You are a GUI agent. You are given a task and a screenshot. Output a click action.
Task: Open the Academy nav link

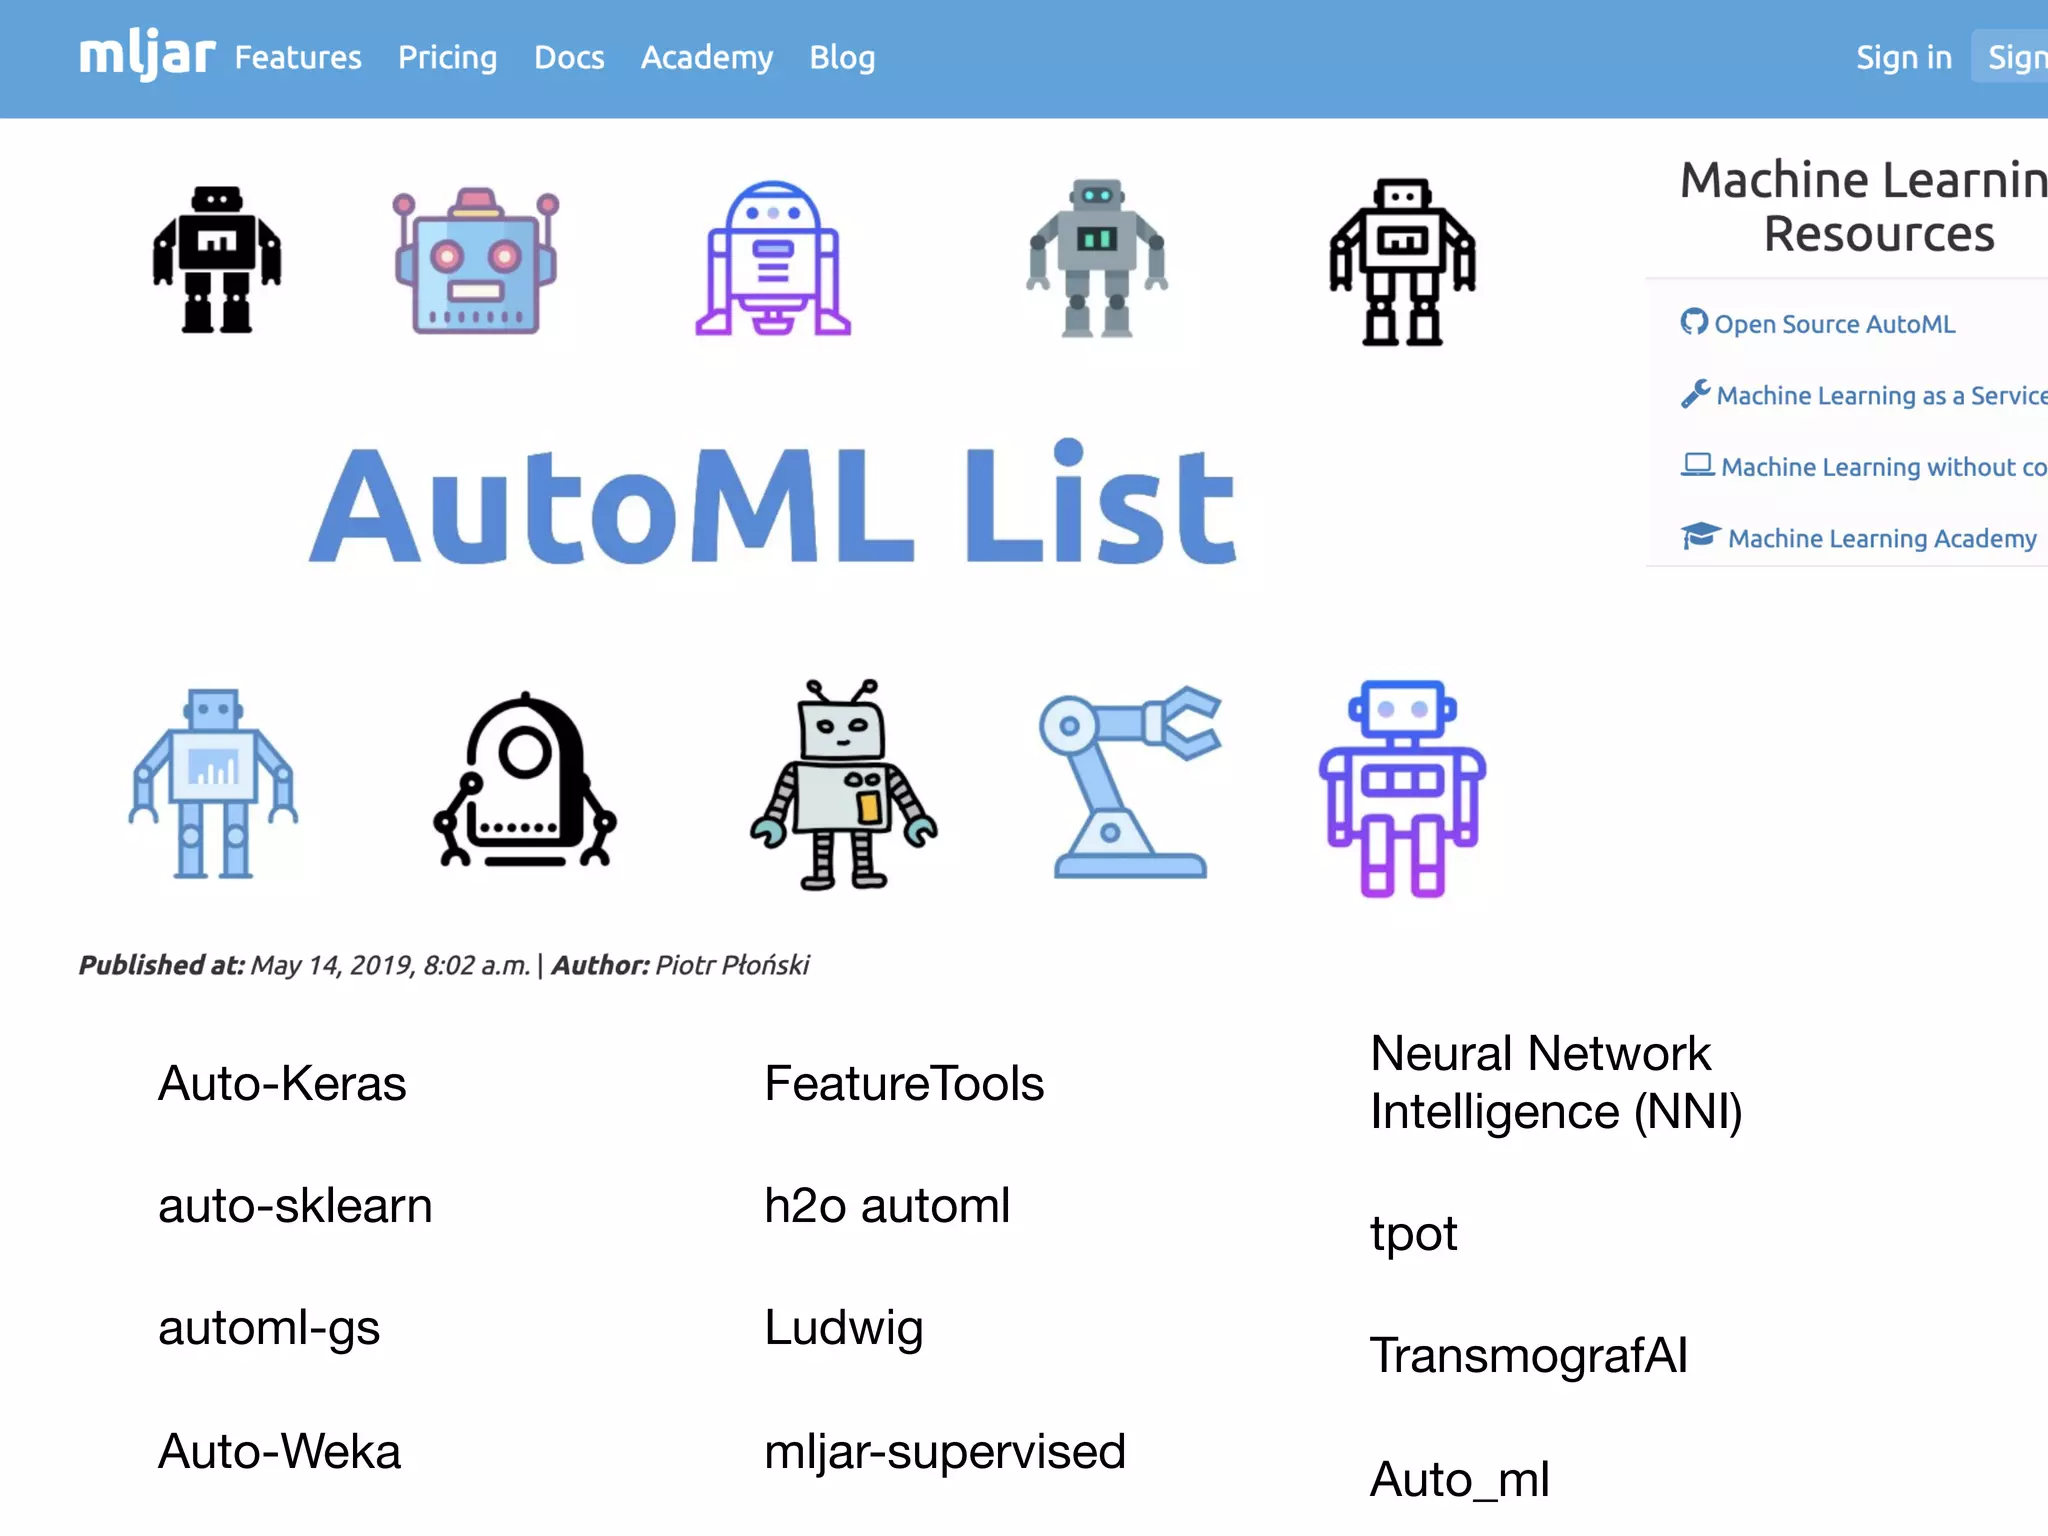click(707, 57)
